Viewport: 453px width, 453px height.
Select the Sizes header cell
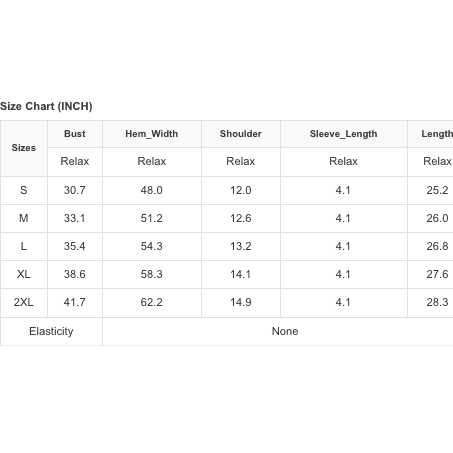click(24, 148)
